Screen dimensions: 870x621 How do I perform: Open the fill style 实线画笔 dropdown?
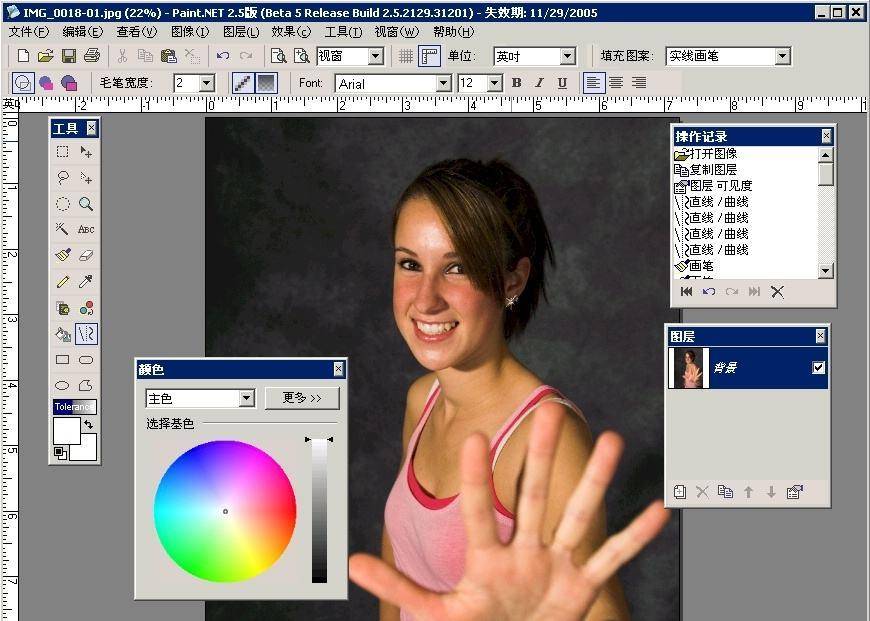(x=782, y=56)
